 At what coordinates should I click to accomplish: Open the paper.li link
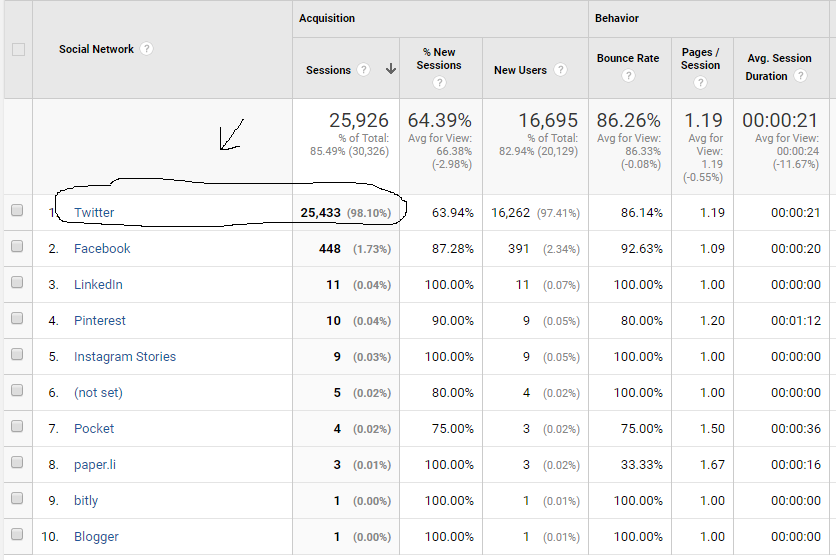(95, 465)
